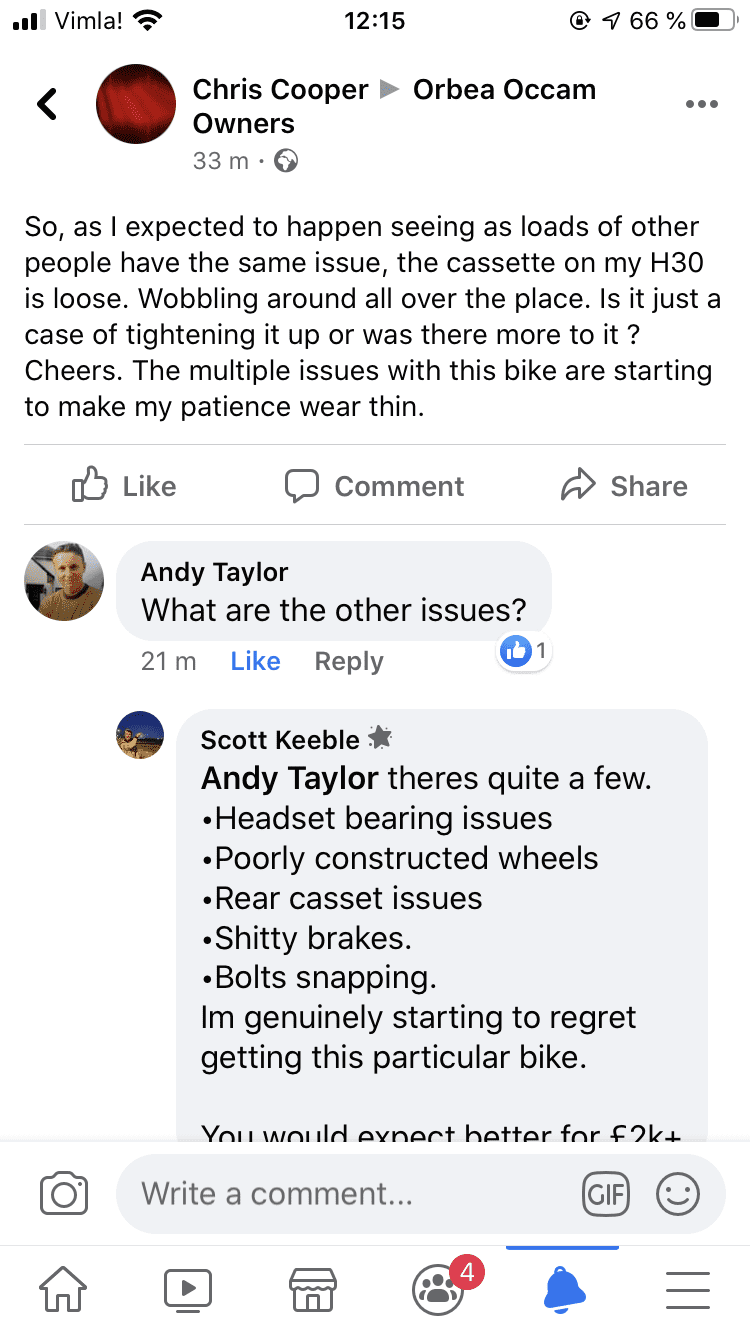The width and height of the screenshot is (750, 1334).
Task: Open Andy Taylor's profile avatar
Action: [x=64, y=582]
